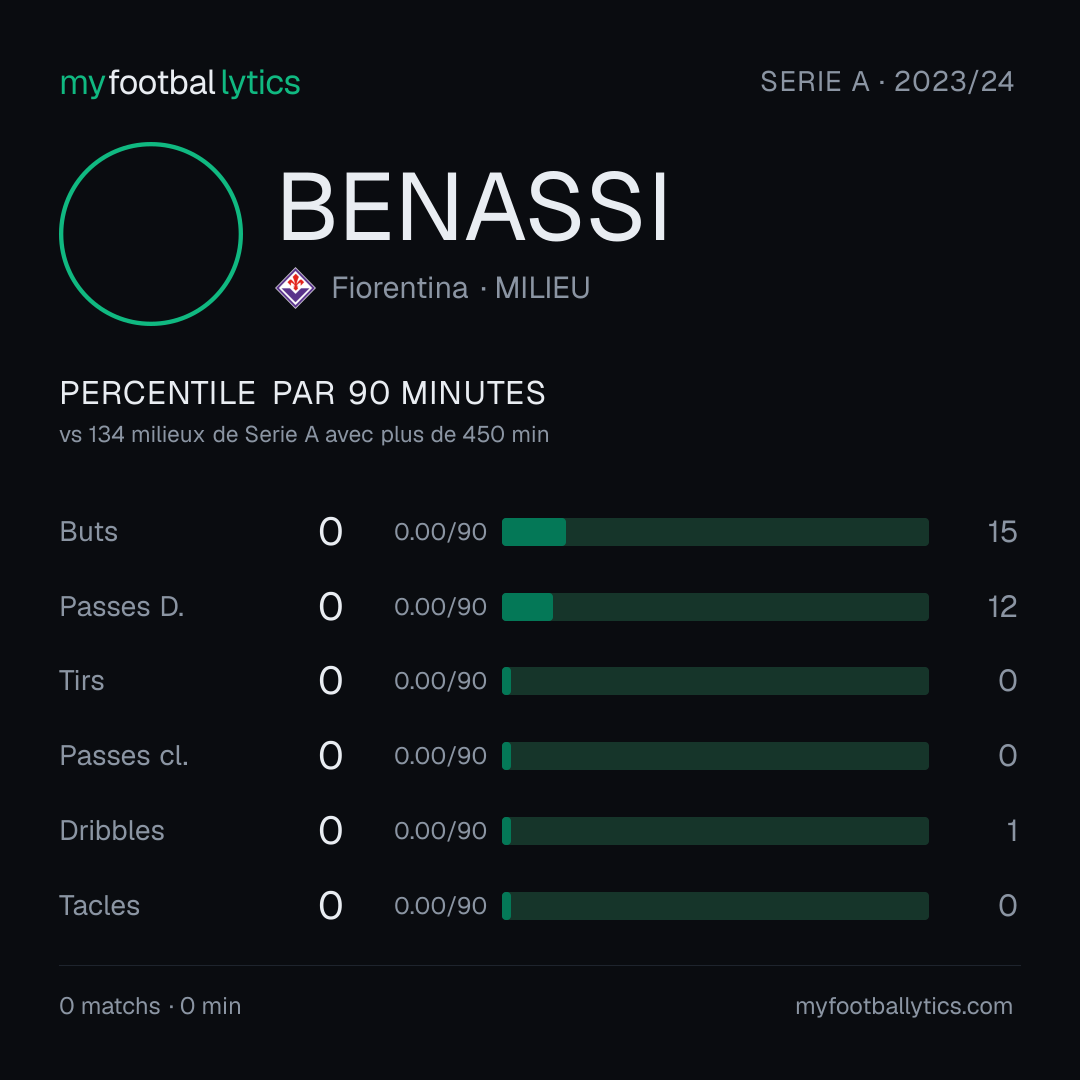Click the Passes D. percentile value 12
The image size is (1080, 1080).
(x=1002, y=607)
